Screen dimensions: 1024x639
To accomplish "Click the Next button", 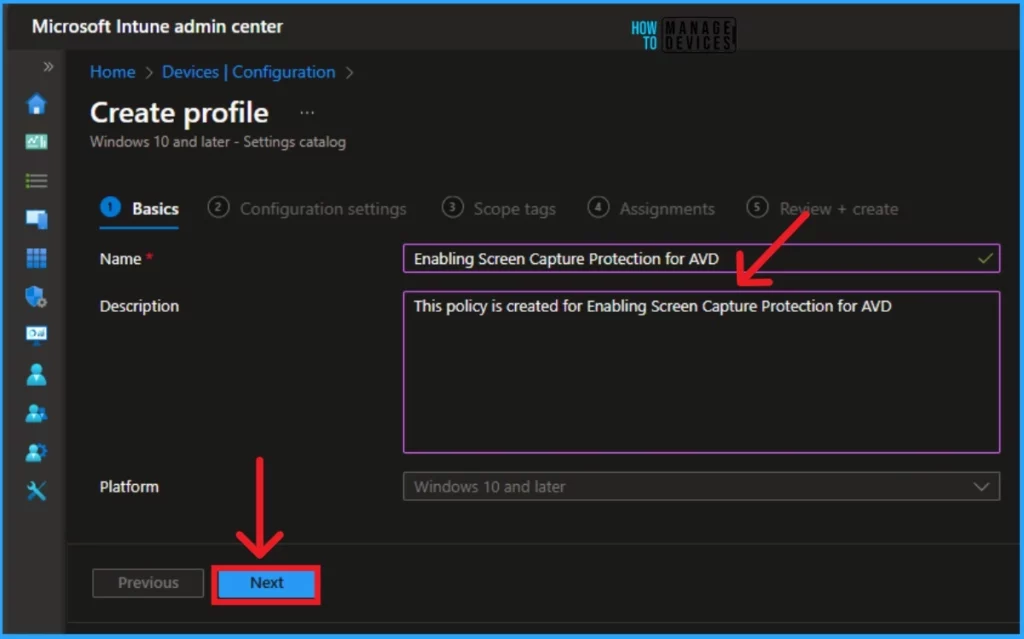I will (266, 583).
